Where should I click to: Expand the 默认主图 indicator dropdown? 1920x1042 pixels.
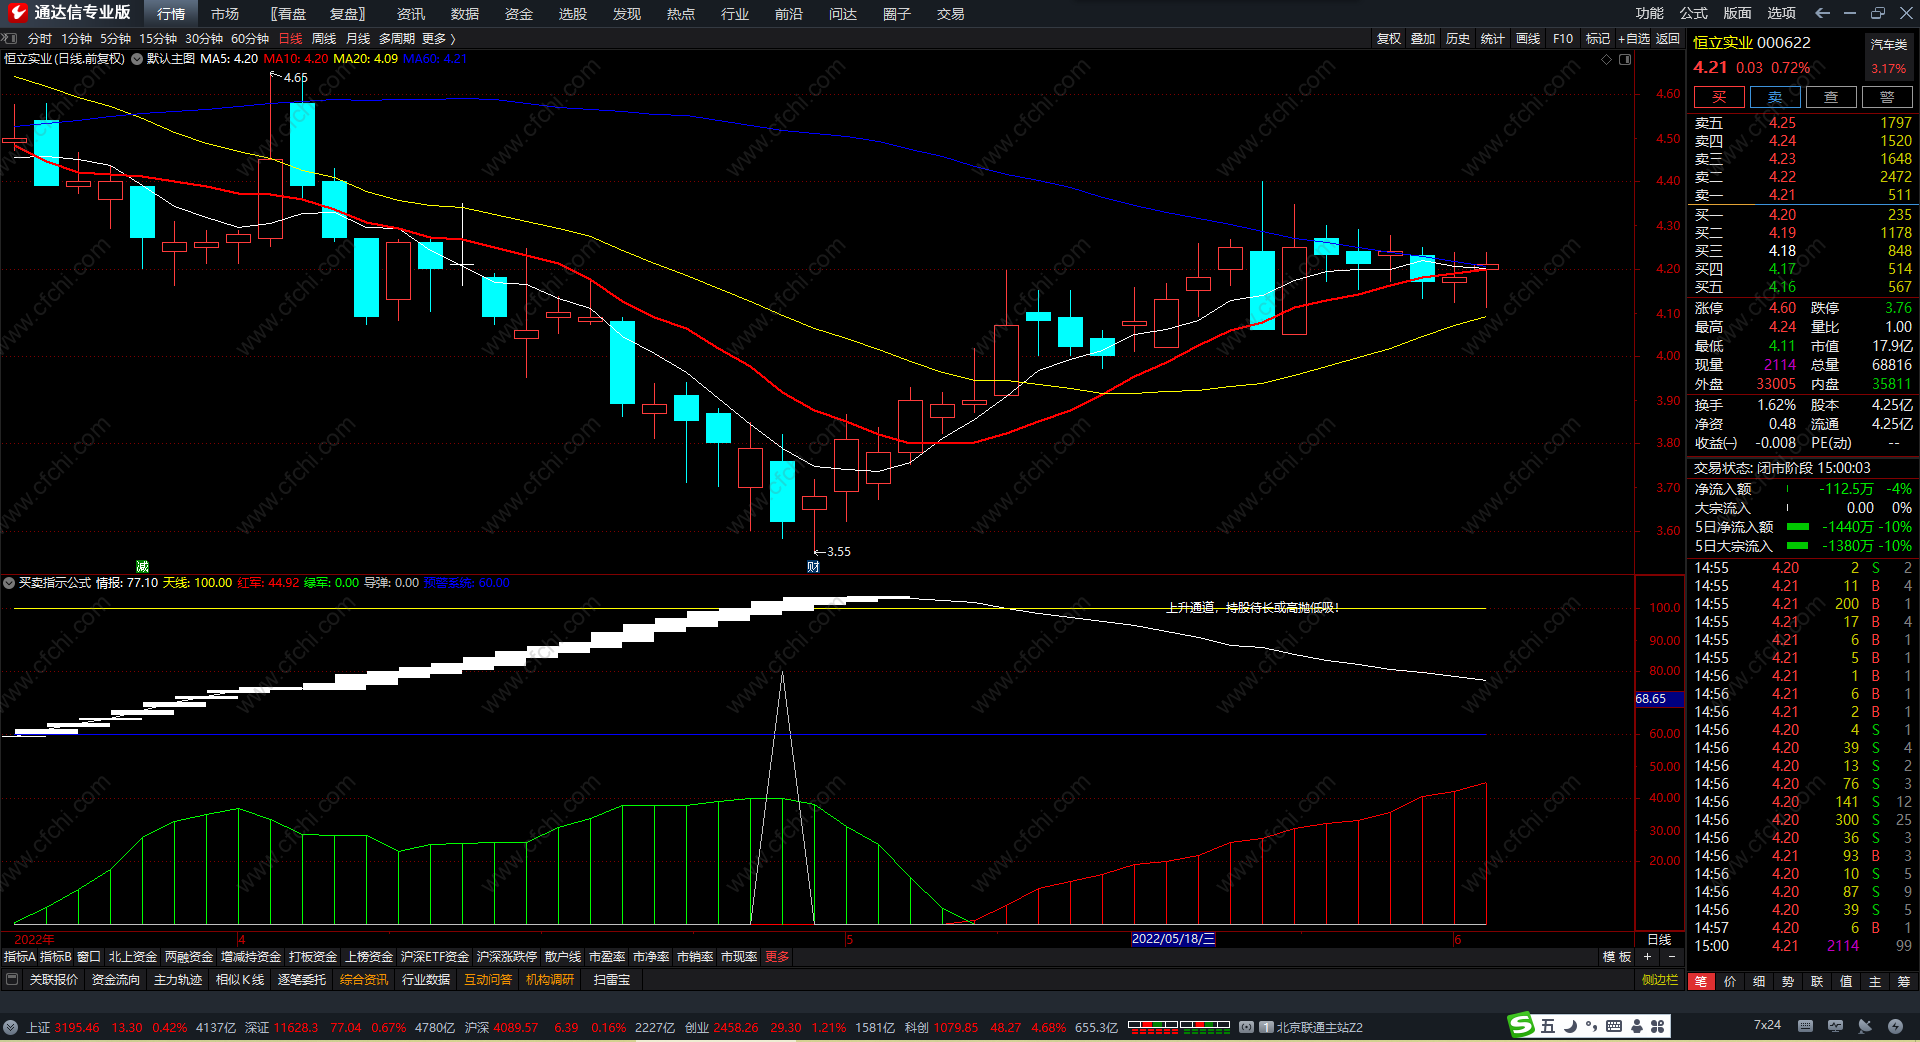coord(137,59)
